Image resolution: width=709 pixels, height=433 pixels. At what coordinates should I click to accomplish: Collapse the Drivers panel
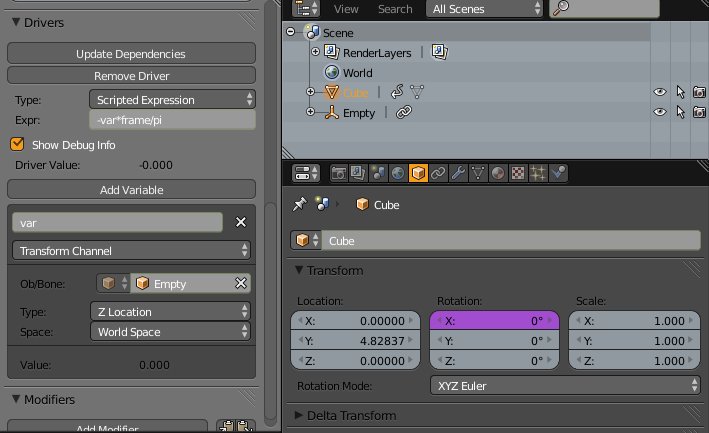16,22
